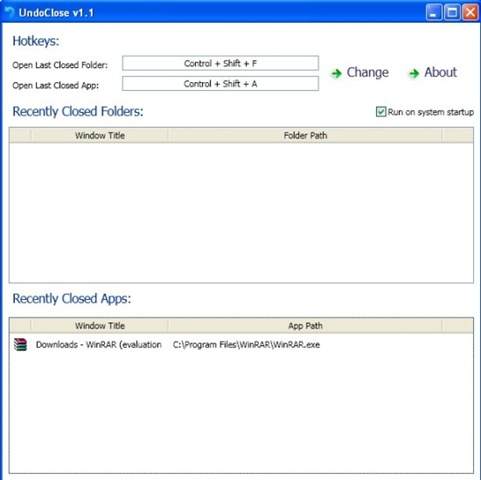
Task: Click the green arrow beside Change
Action: pos(337,73)
